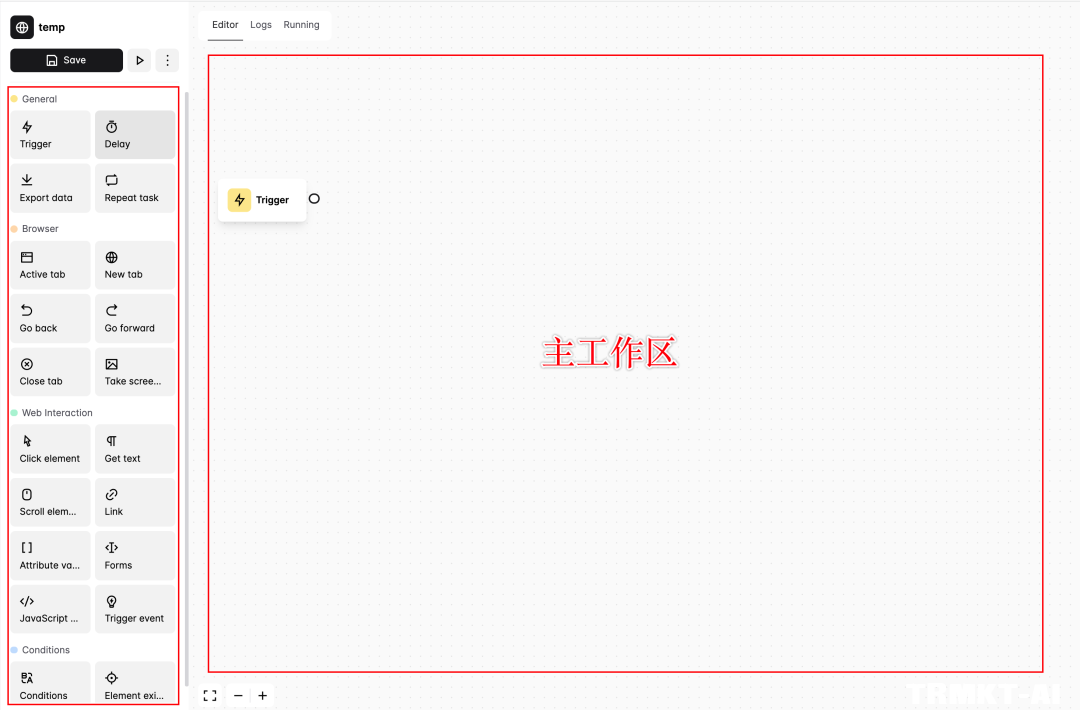
Task: Pick the Forms block
Action: (135, 556)
